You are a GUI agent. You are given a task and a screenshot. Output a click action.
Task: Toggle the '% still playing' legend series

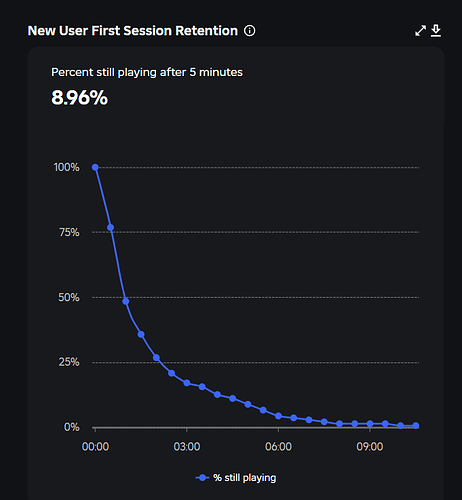pos(236,478)
